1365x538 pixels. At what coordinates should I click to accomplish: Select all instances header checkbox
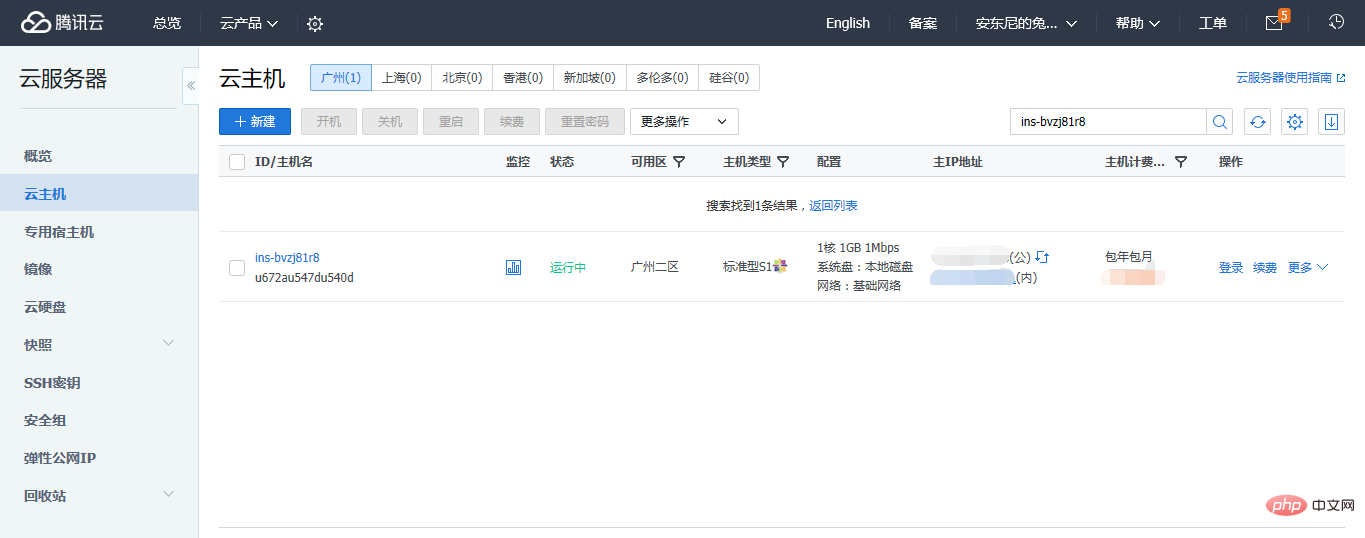coord(237,162)
